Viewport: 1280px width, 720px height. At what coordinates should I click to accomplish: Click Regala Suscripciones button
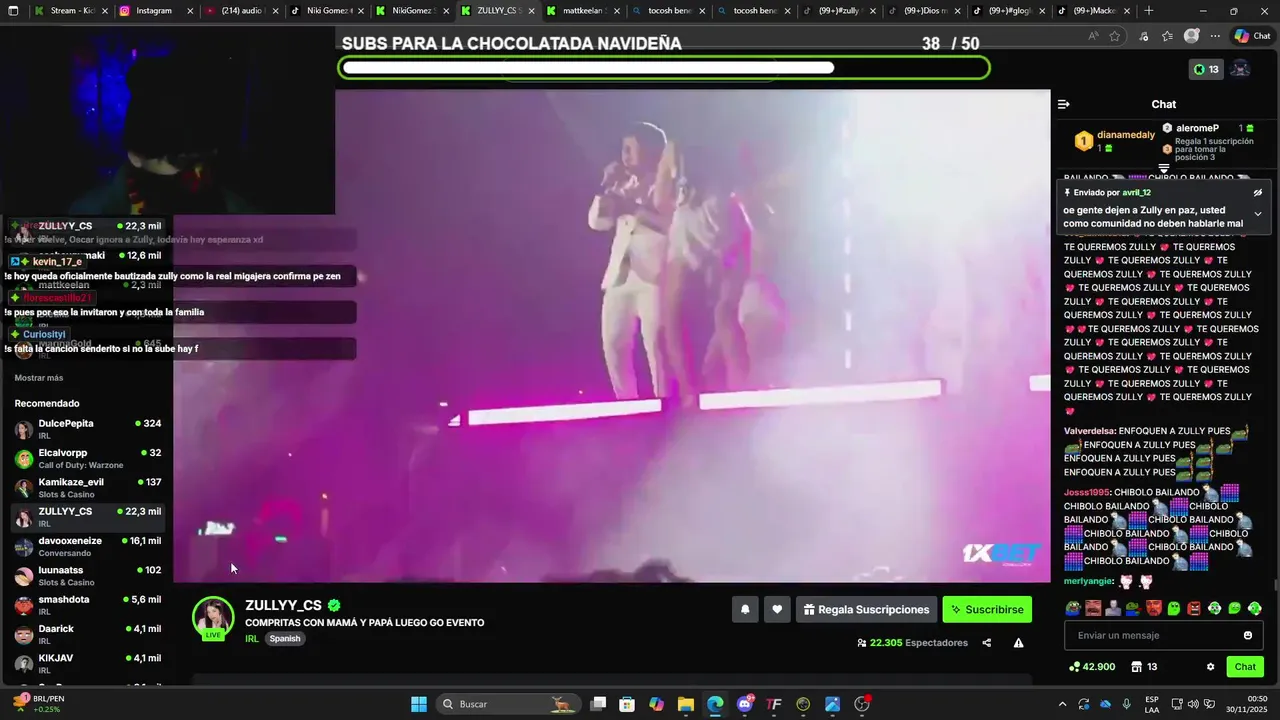[x=867, y=609]
